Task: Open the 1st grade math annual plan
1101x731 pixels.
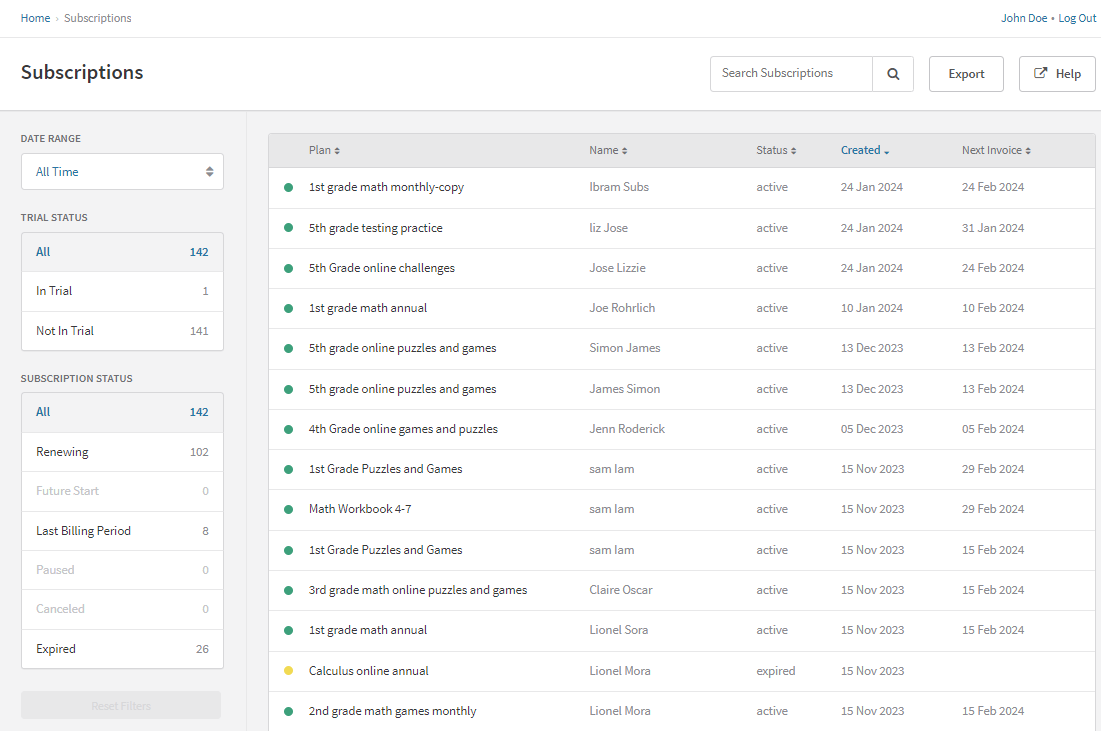Action: click(x=366, y=307)
